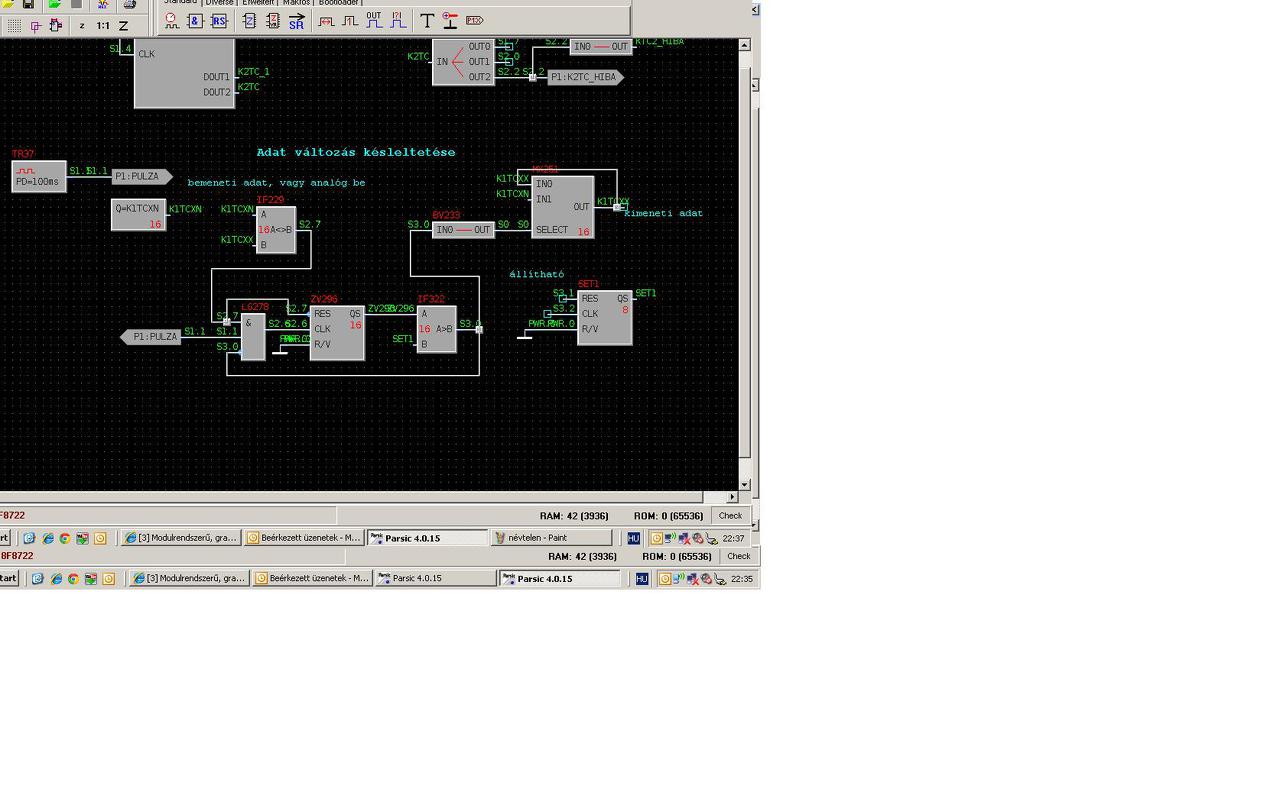Select the SR shift register tool

[x=296, y=21]
